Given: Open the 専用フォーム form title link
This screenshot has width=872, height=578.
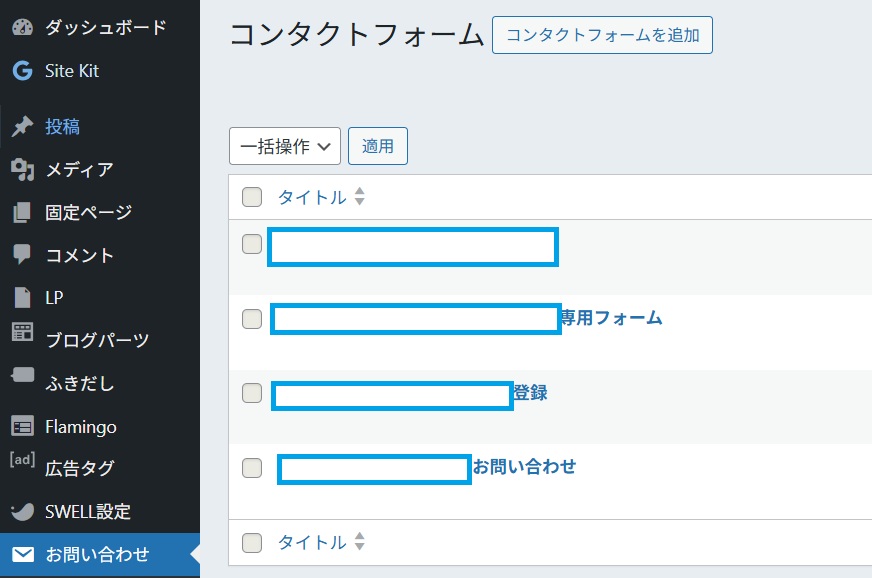Looking at the screenshot, I should (611, 318).
